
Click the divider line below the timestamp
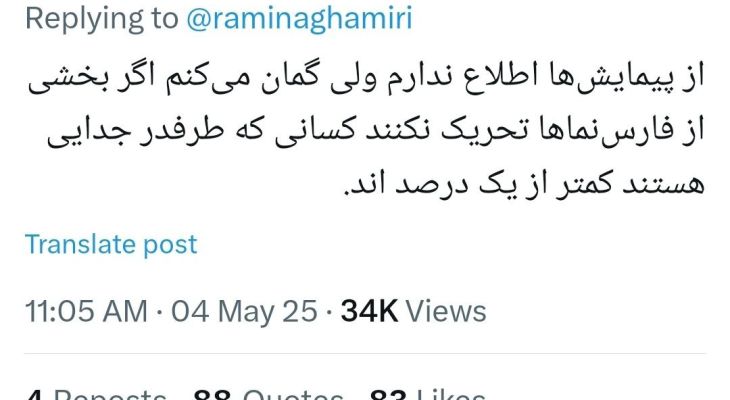click(365, 353)
